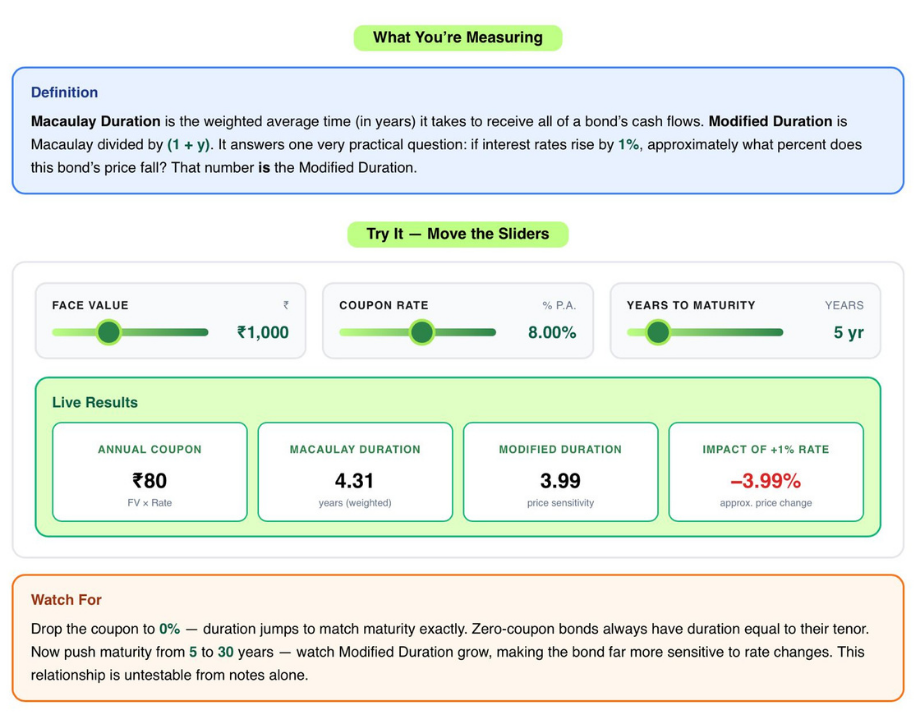
Task: Select the Annual Coupon result card
Action: [150, 472]
